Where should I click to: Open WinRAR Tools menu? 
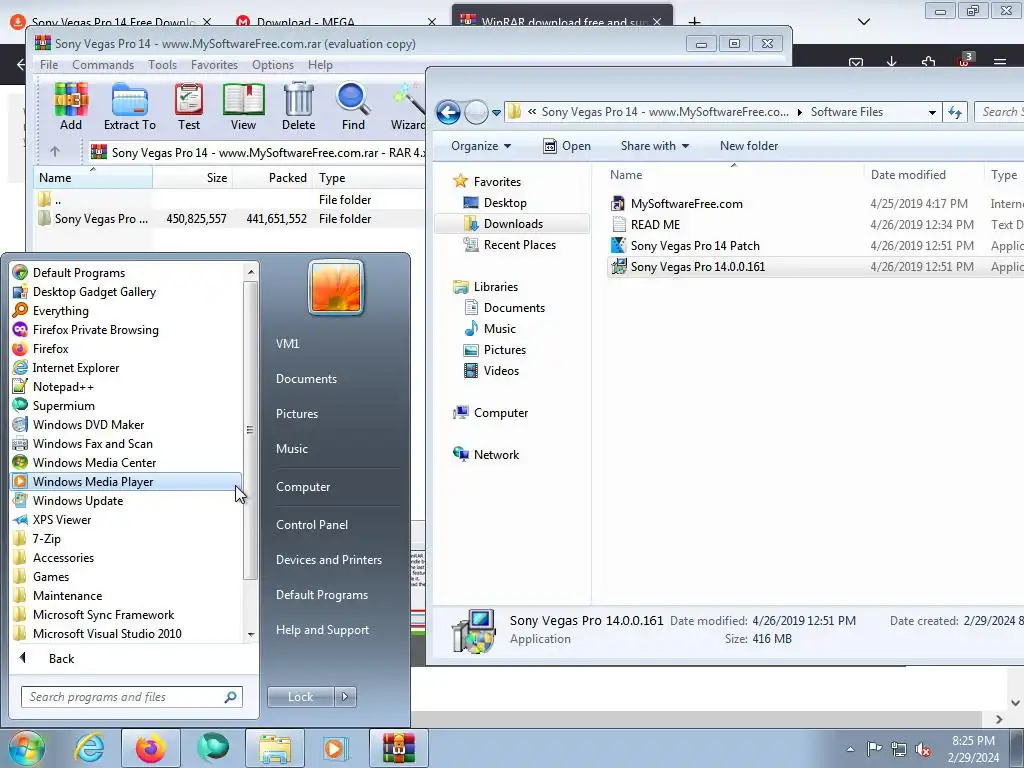(x=162, y=65)
